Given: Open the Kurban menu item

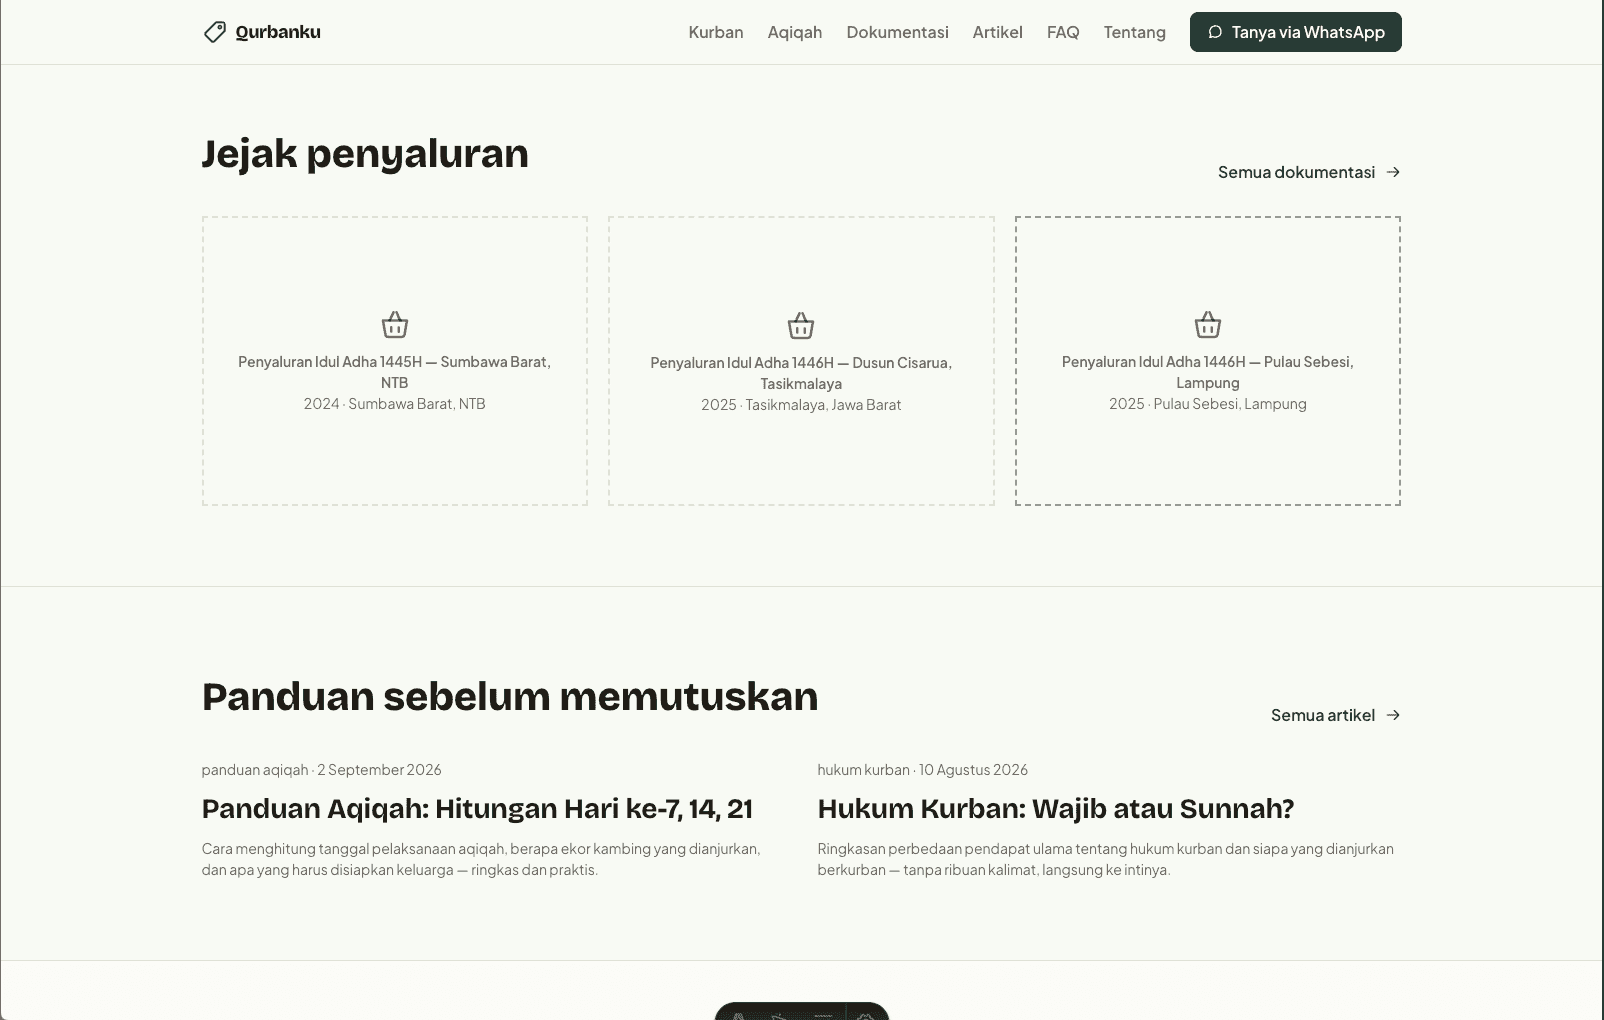Looking at the screenshot, I should pos(716,32).
